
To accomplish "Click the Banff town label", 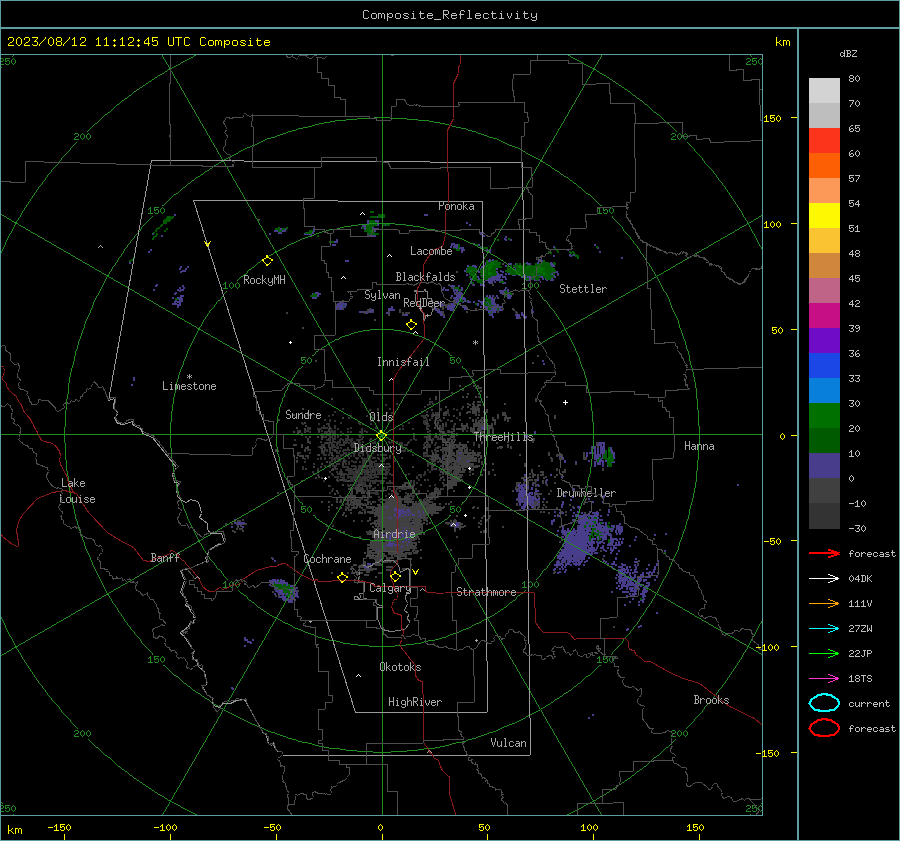I will 165,557.
